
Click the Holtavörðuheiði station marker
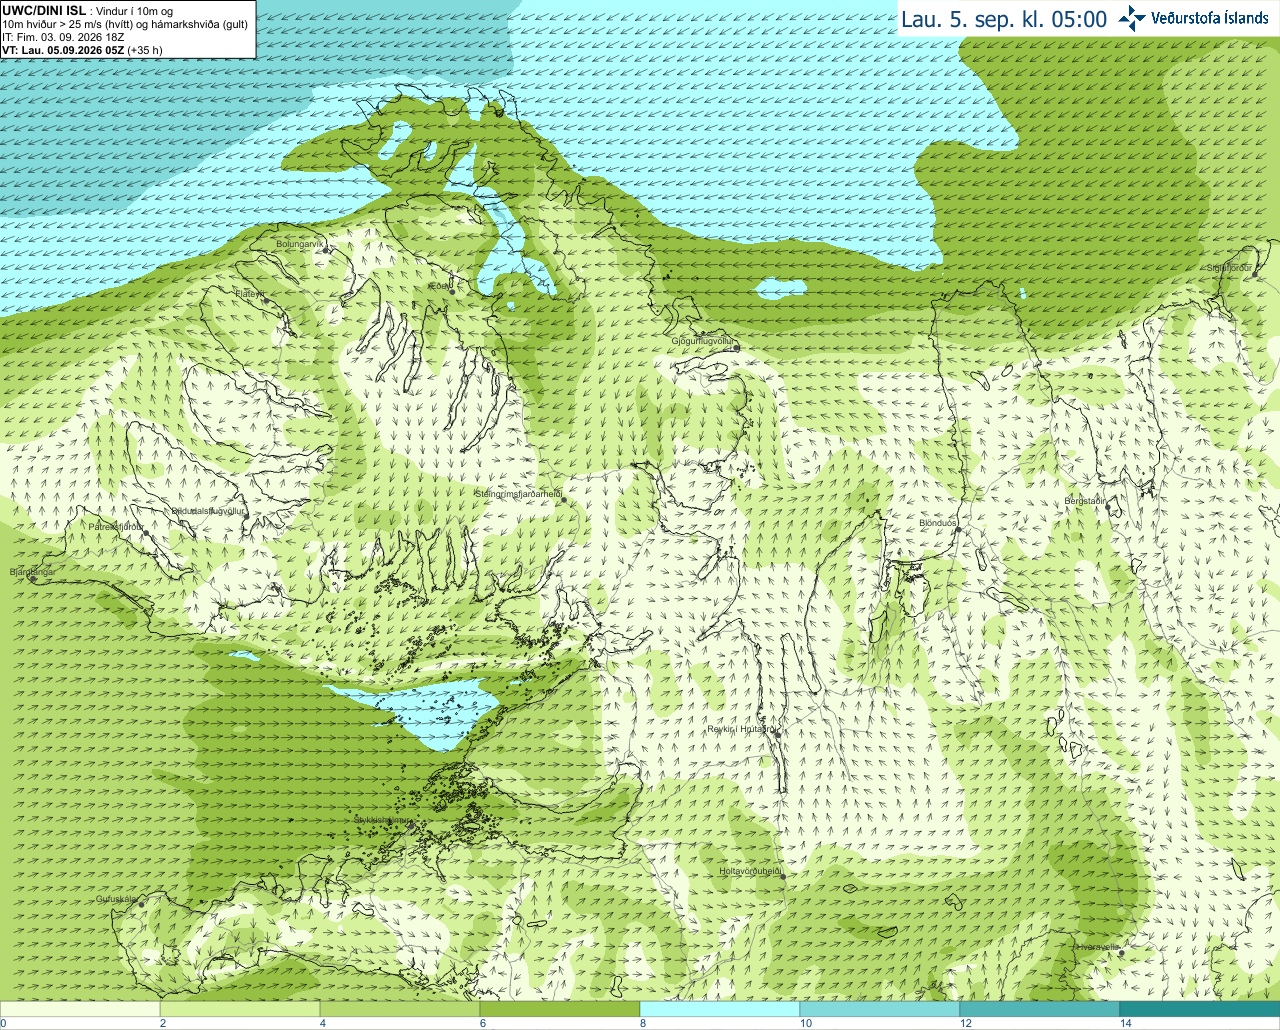783,876
